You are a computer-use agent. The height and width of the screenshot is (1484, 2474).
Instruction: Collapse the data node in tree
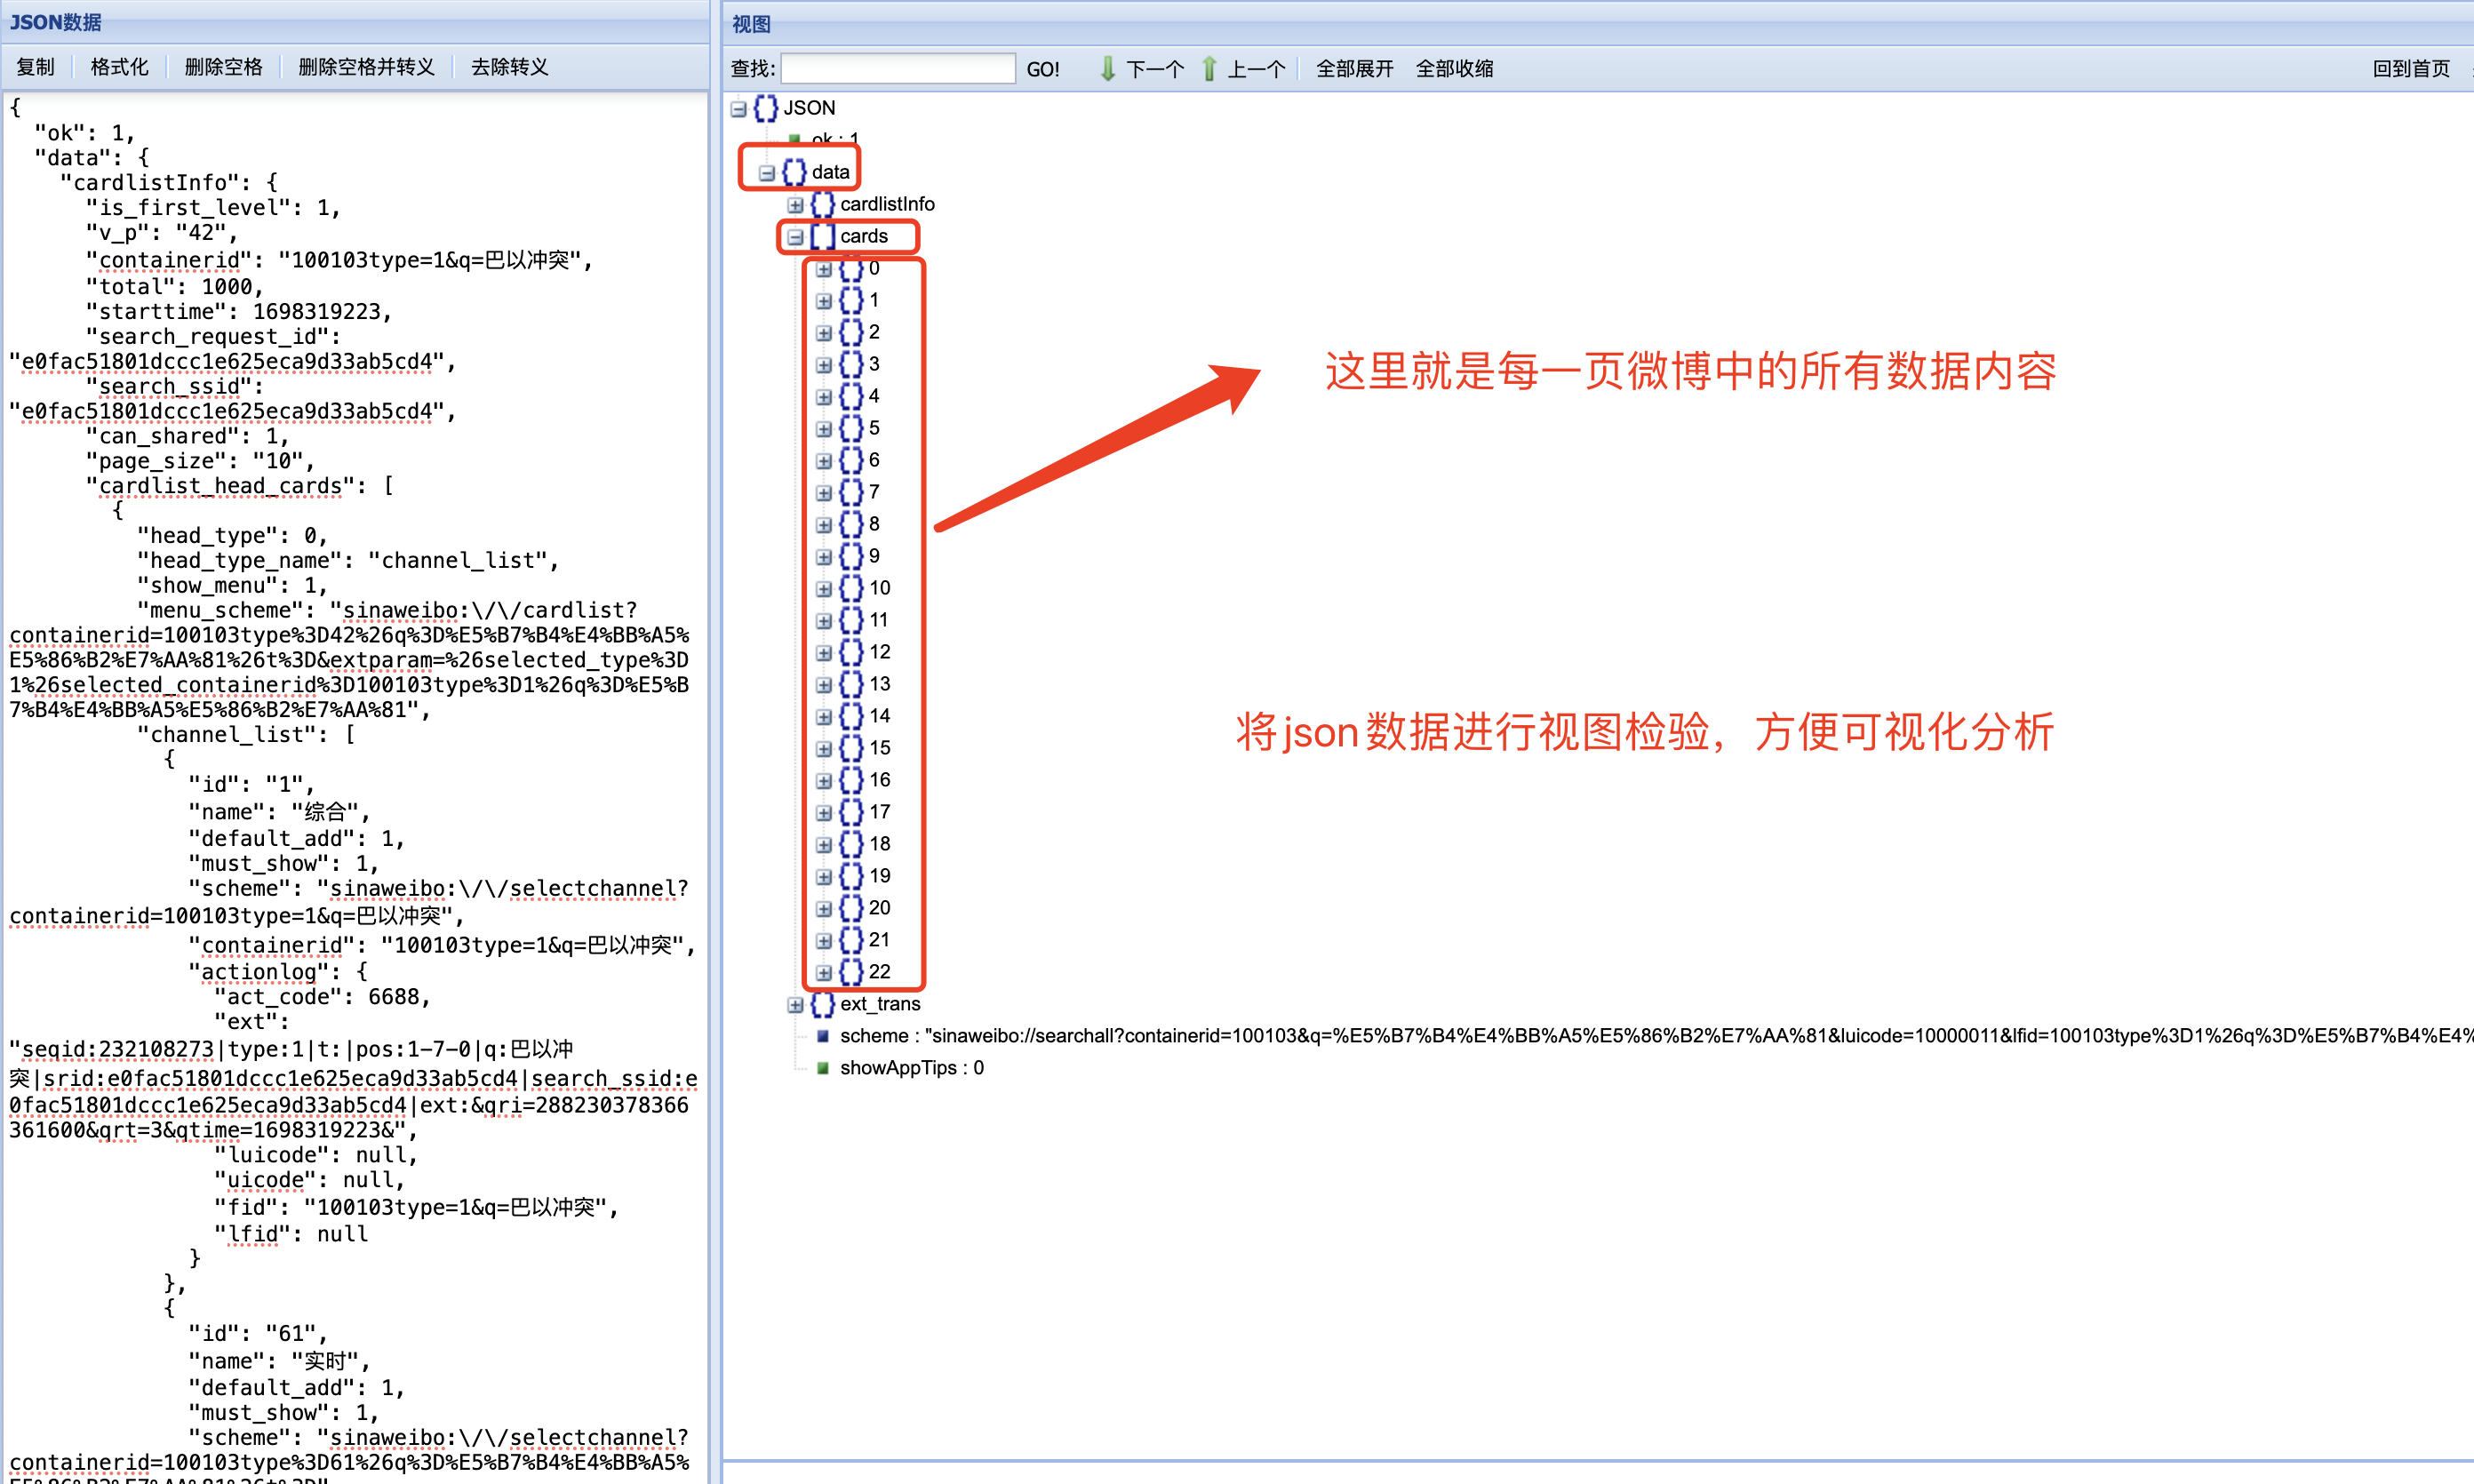click(x=767, y=173)
